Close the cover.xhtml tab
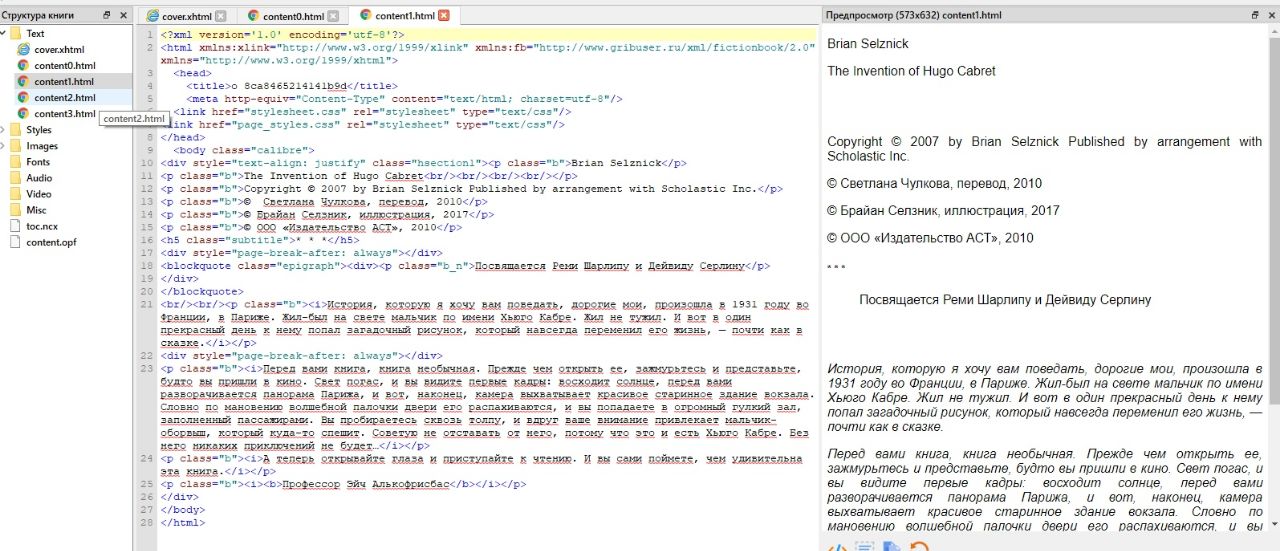Screen dimensions: 1280x551 pyautogui.click(x=221, y=16)
